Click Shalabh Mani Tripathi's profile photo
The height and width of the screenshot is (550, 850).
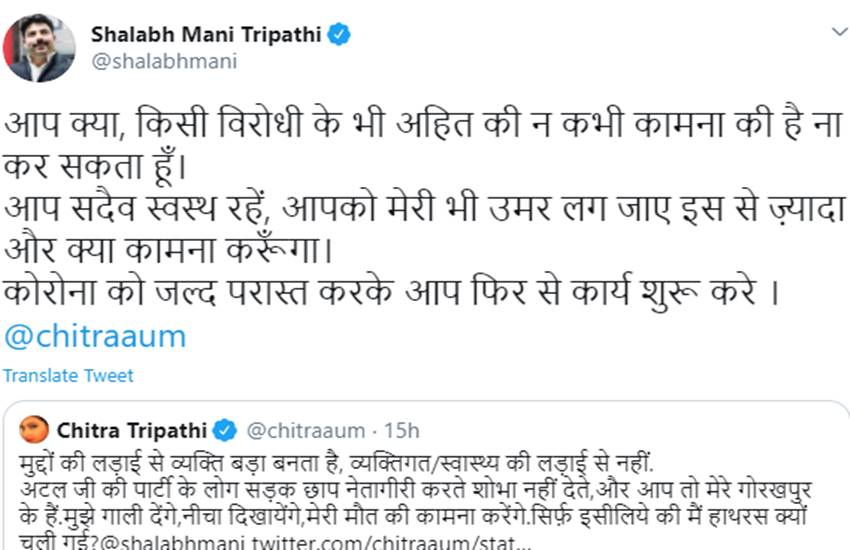[39, 47]
